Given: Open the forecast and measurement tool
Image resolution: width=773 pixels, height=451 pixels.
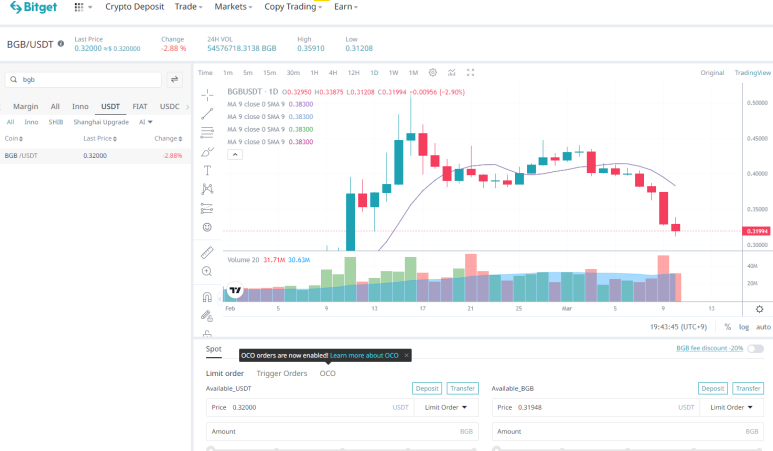Looking at the screenshot, I should click(x=207, y=208).
